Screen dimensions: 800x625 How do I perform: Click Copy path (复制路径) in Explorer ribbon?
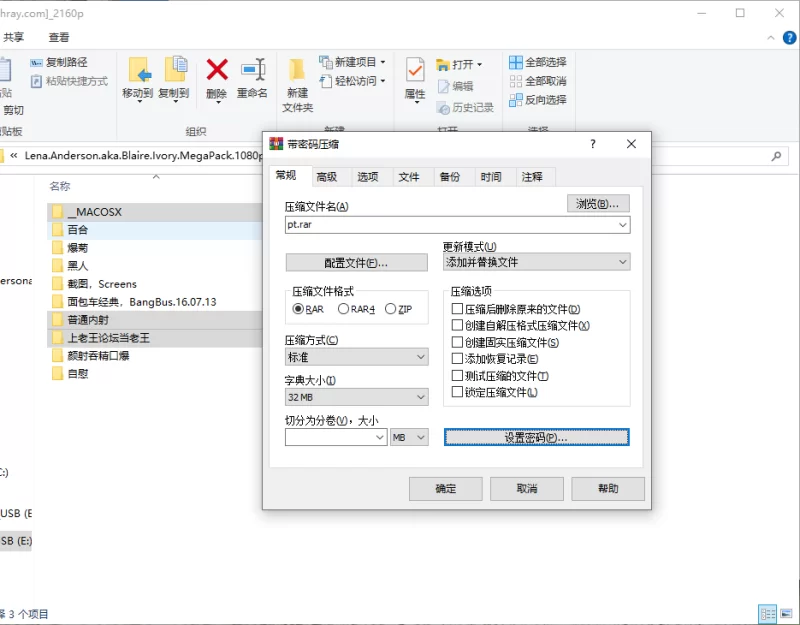click(x=59, y=62)
